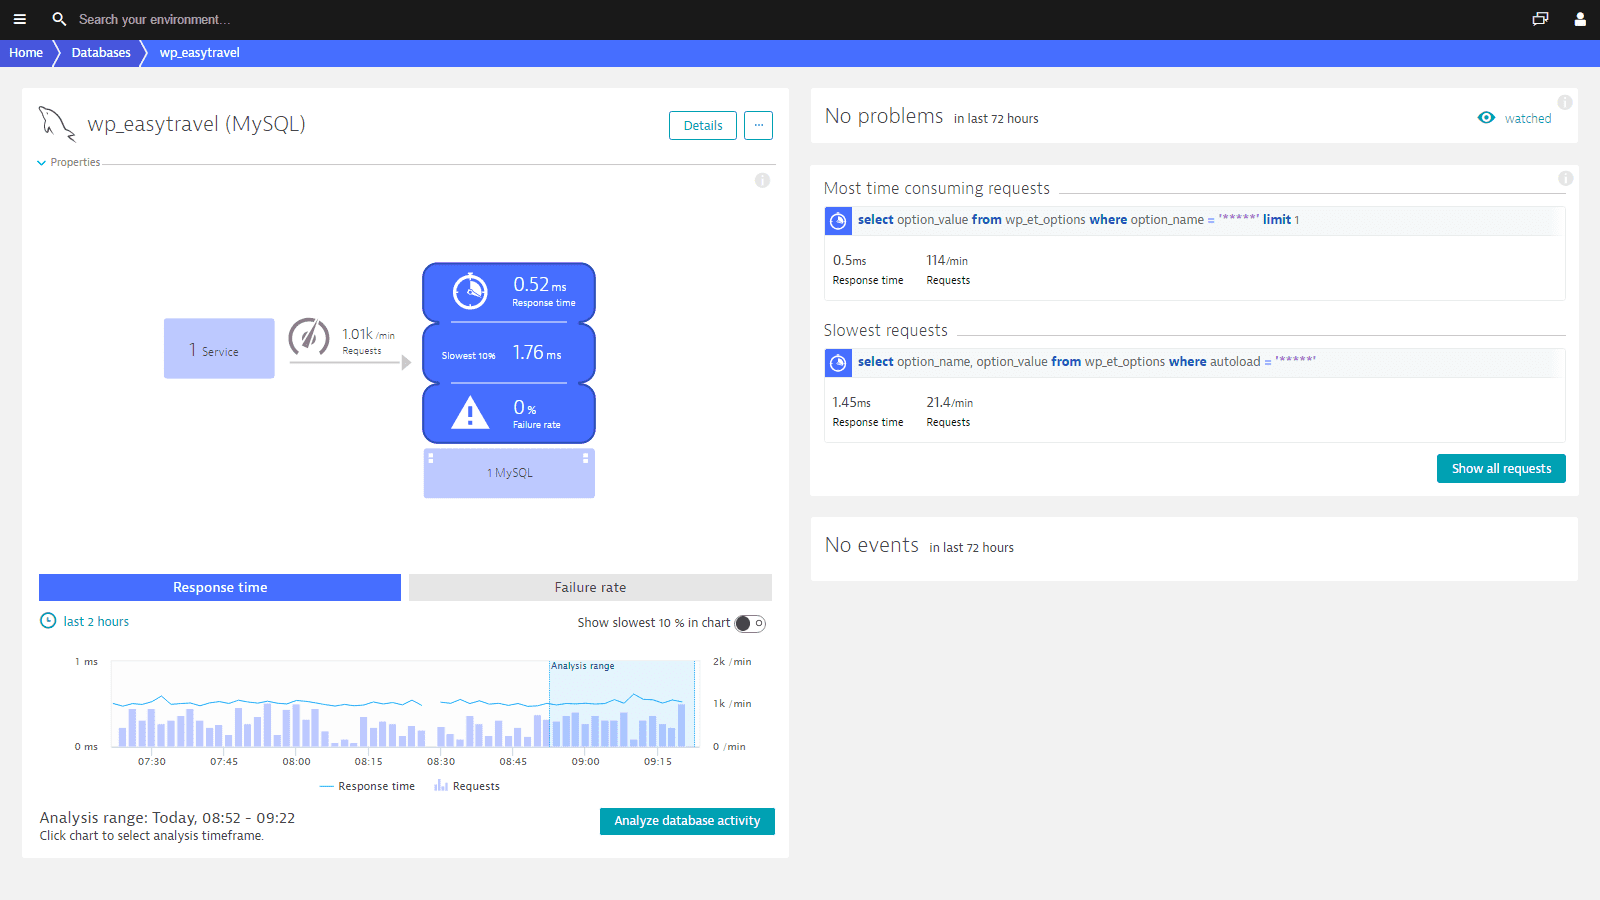
Task: Select wp_easytravel breadcrumb
Action: coord(199,53)
